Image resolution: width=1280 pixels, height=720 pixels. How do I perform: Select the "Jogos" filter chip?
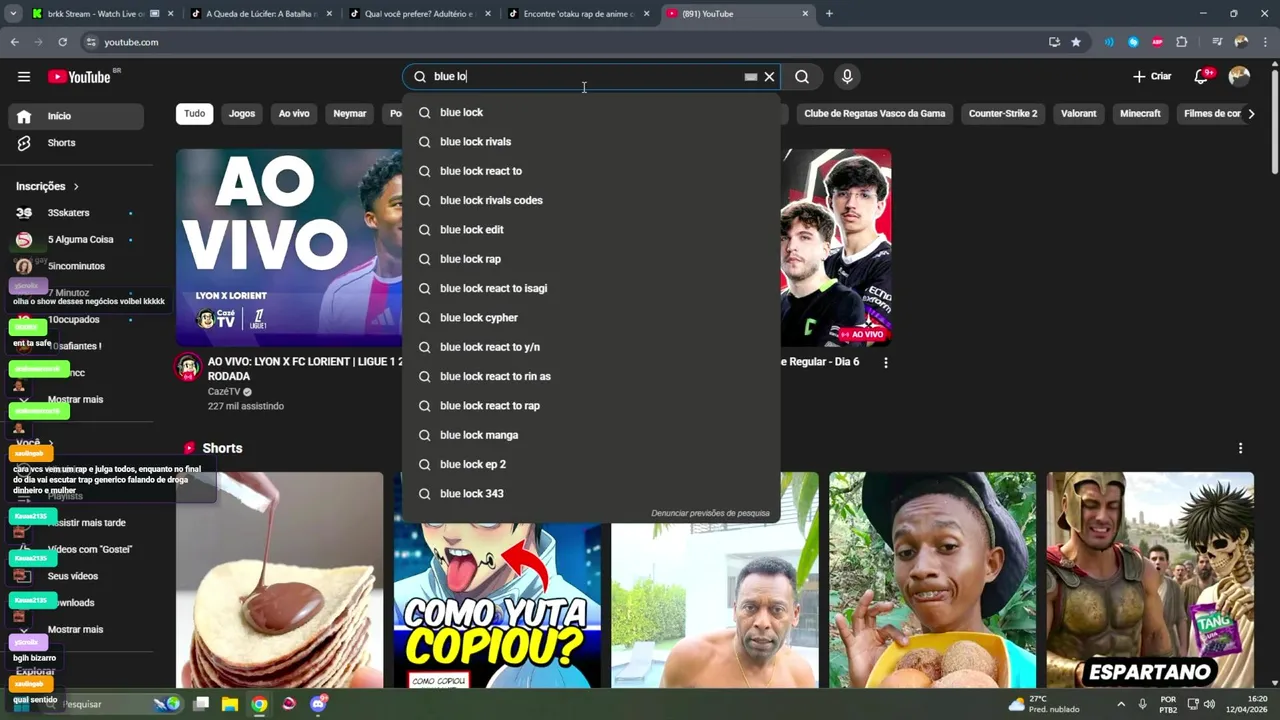(242, 113)
